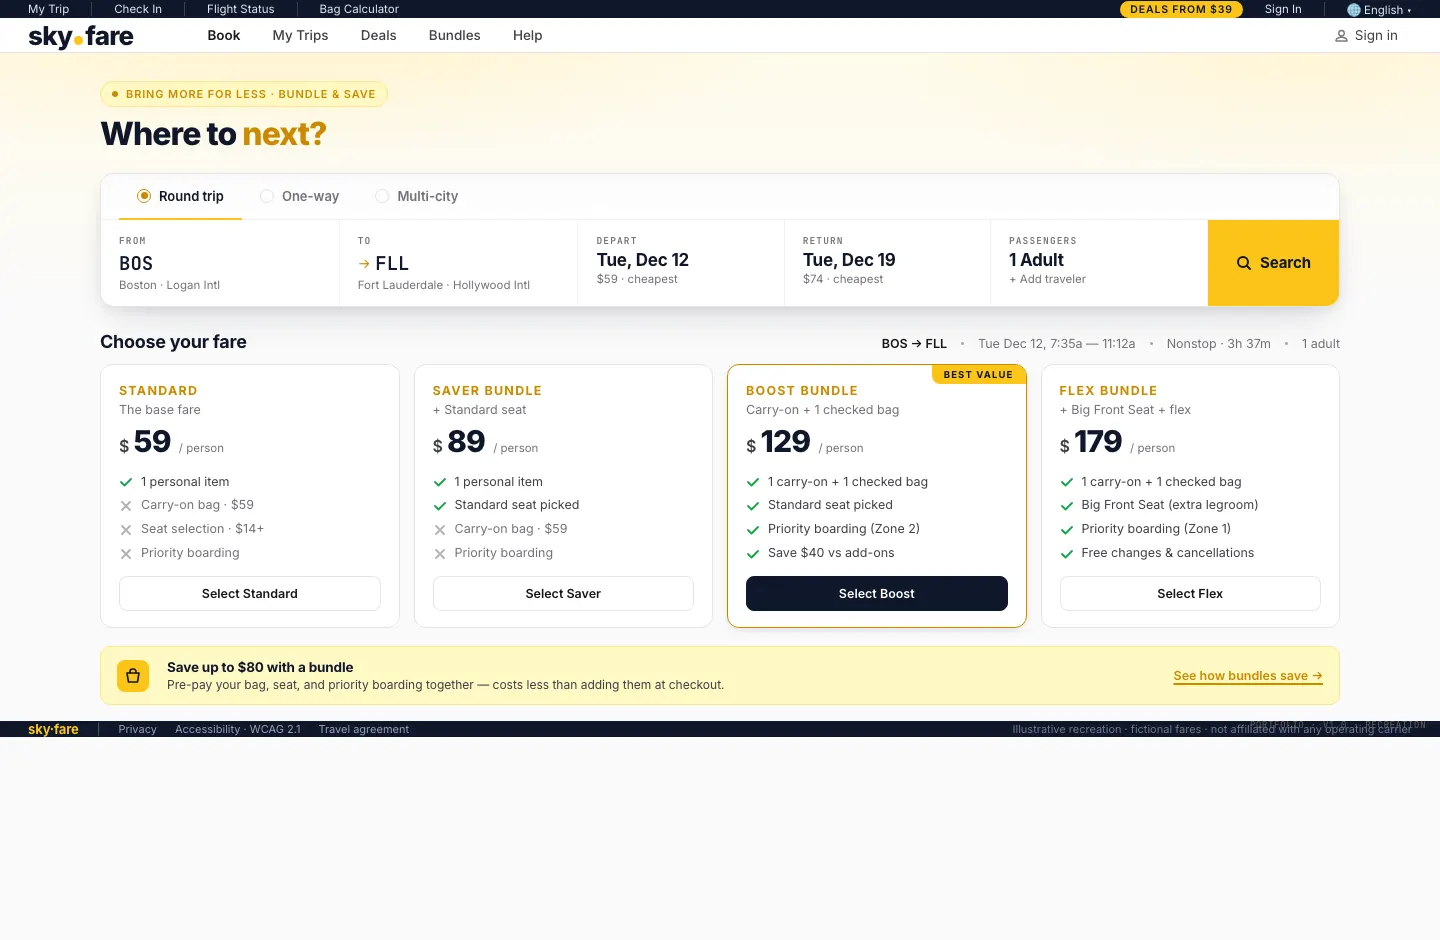Open Check In in the top bar

click(138, 9)
